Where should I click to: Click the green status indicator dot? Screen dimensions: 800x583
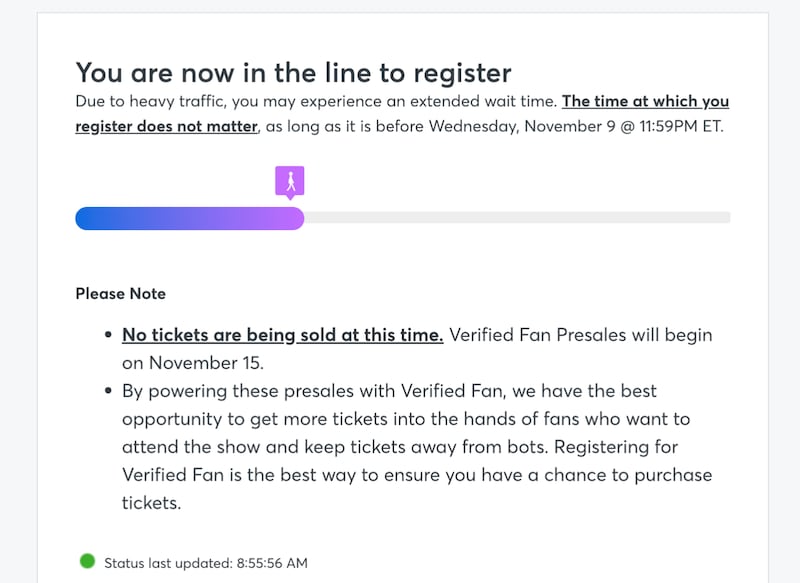click(x=87, y=562)
